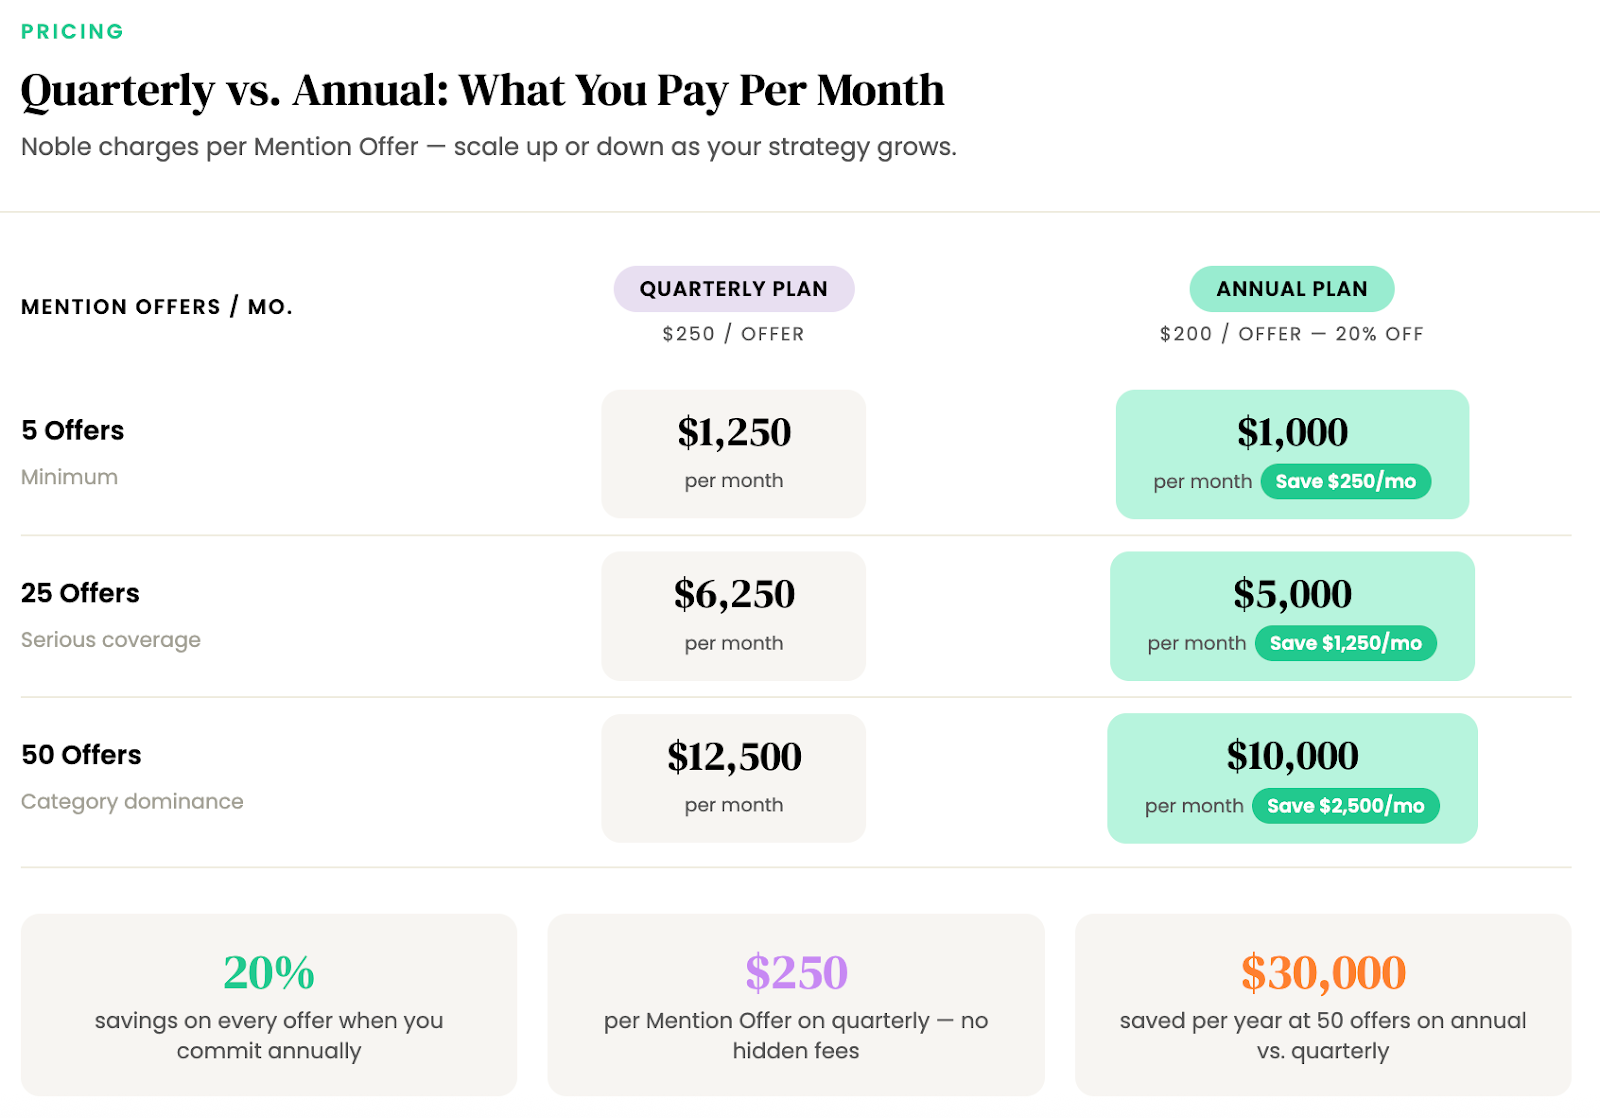Click the 20% savings stat card
The image size is (1600, 1118).
pos(268,1004)
